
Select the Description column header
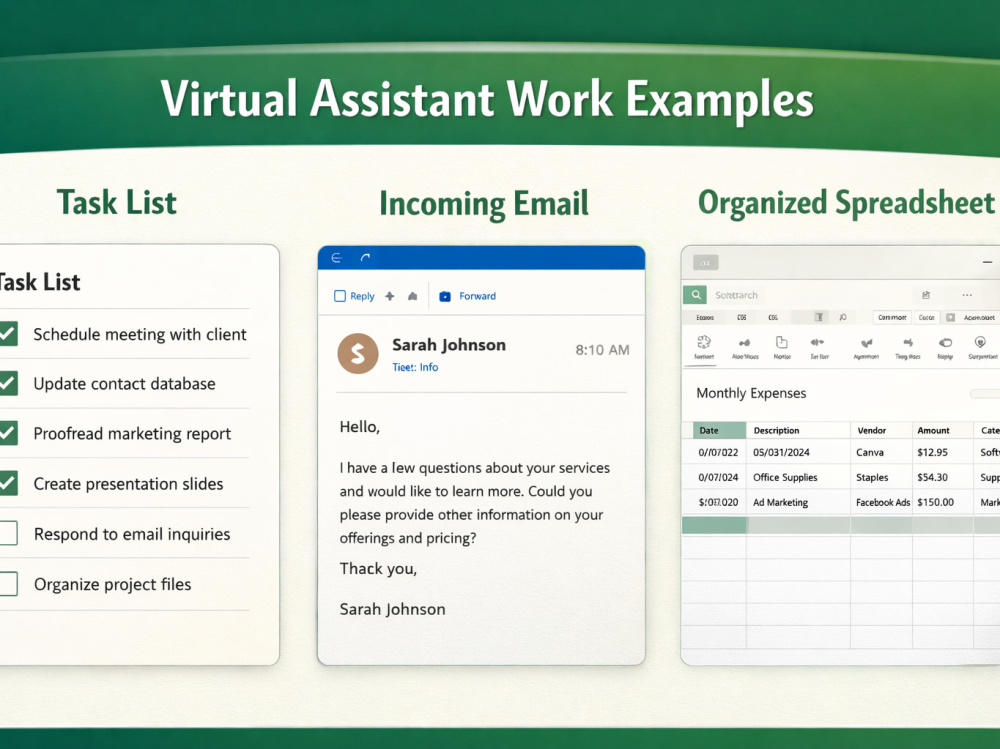pyautogui.click(x=798, y=430)
